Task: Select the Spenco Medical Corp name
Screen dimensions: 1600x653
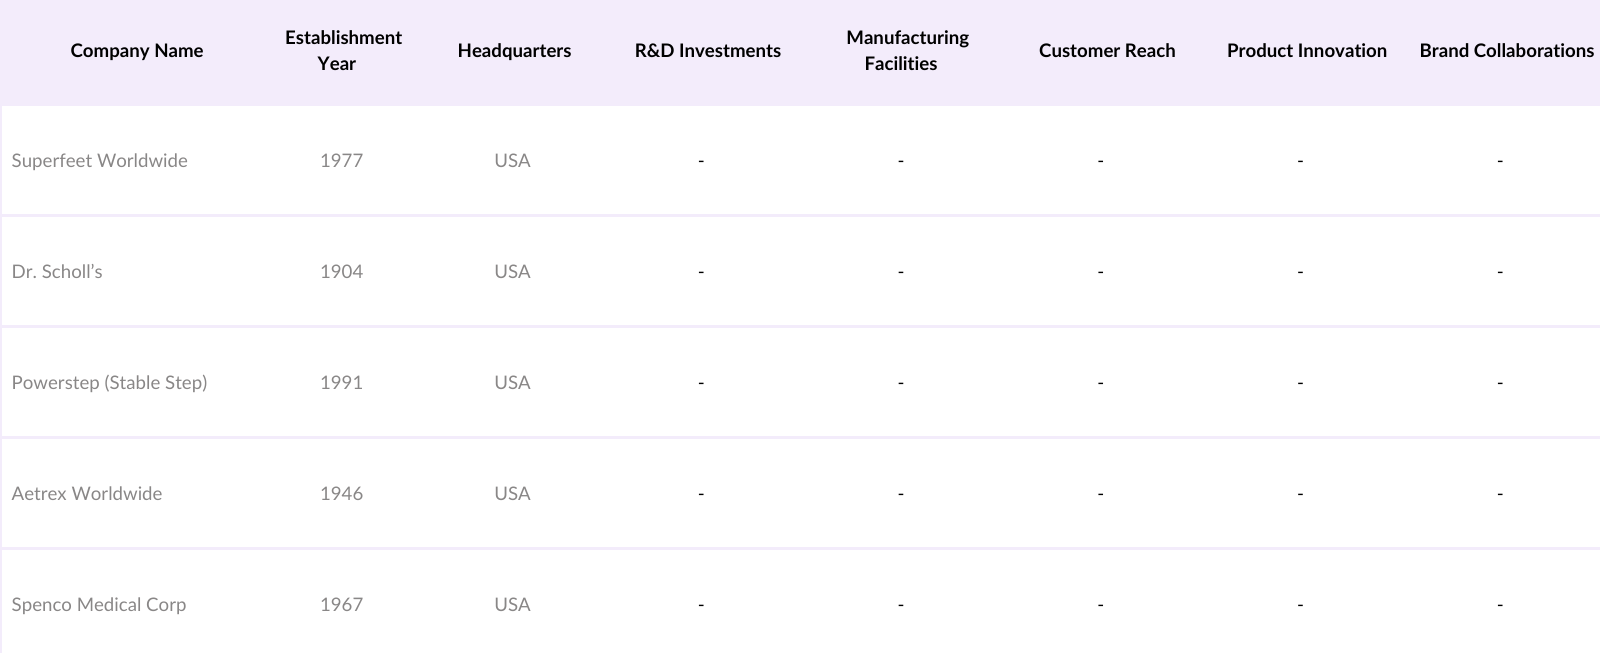Action: [99, 605]
